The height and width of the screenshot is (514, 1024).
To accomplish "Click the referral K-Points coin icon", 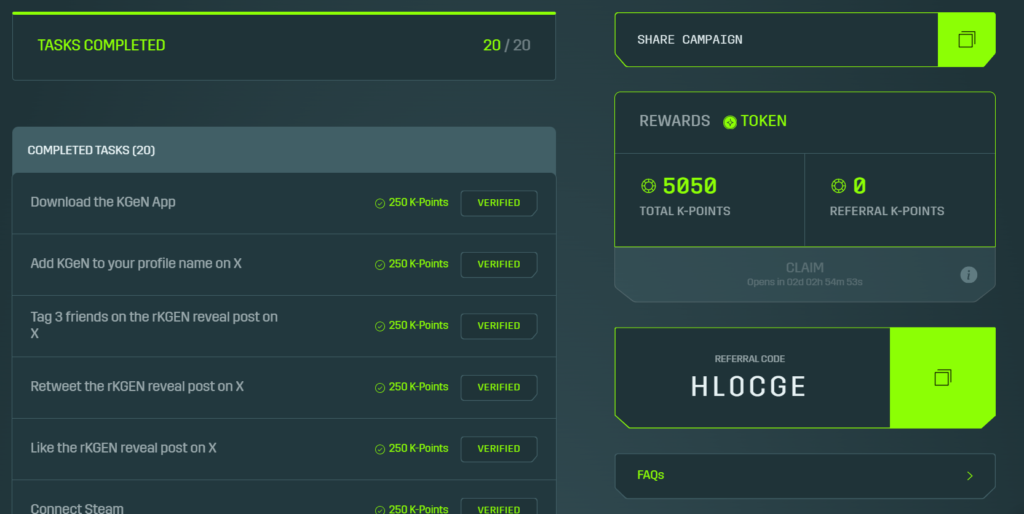I will click(839, 186).
